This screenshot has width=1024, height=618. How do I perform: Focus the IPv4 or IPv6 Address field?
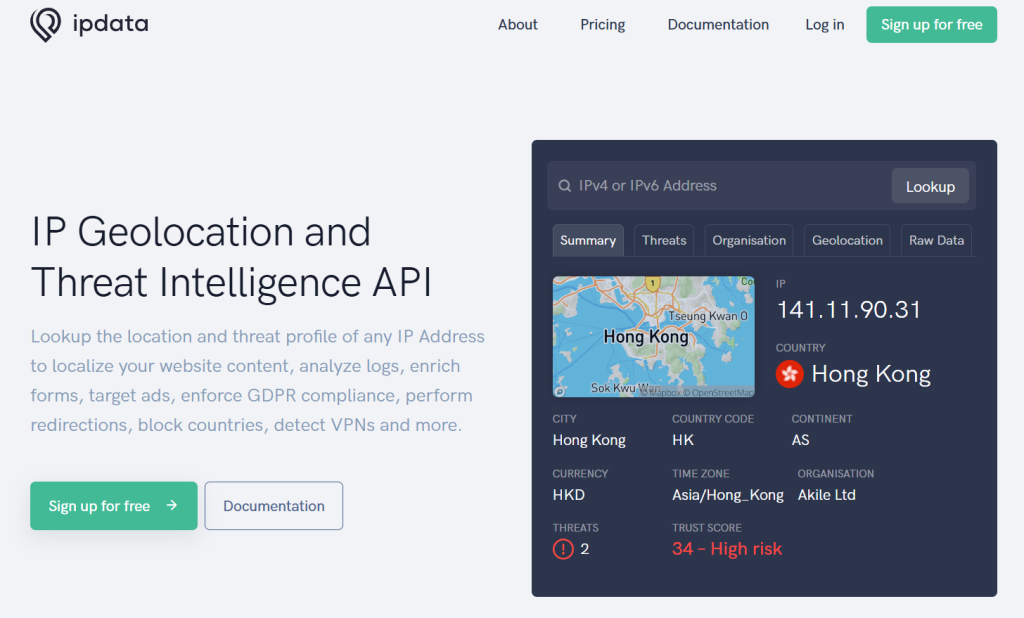[x=720, y=186]
